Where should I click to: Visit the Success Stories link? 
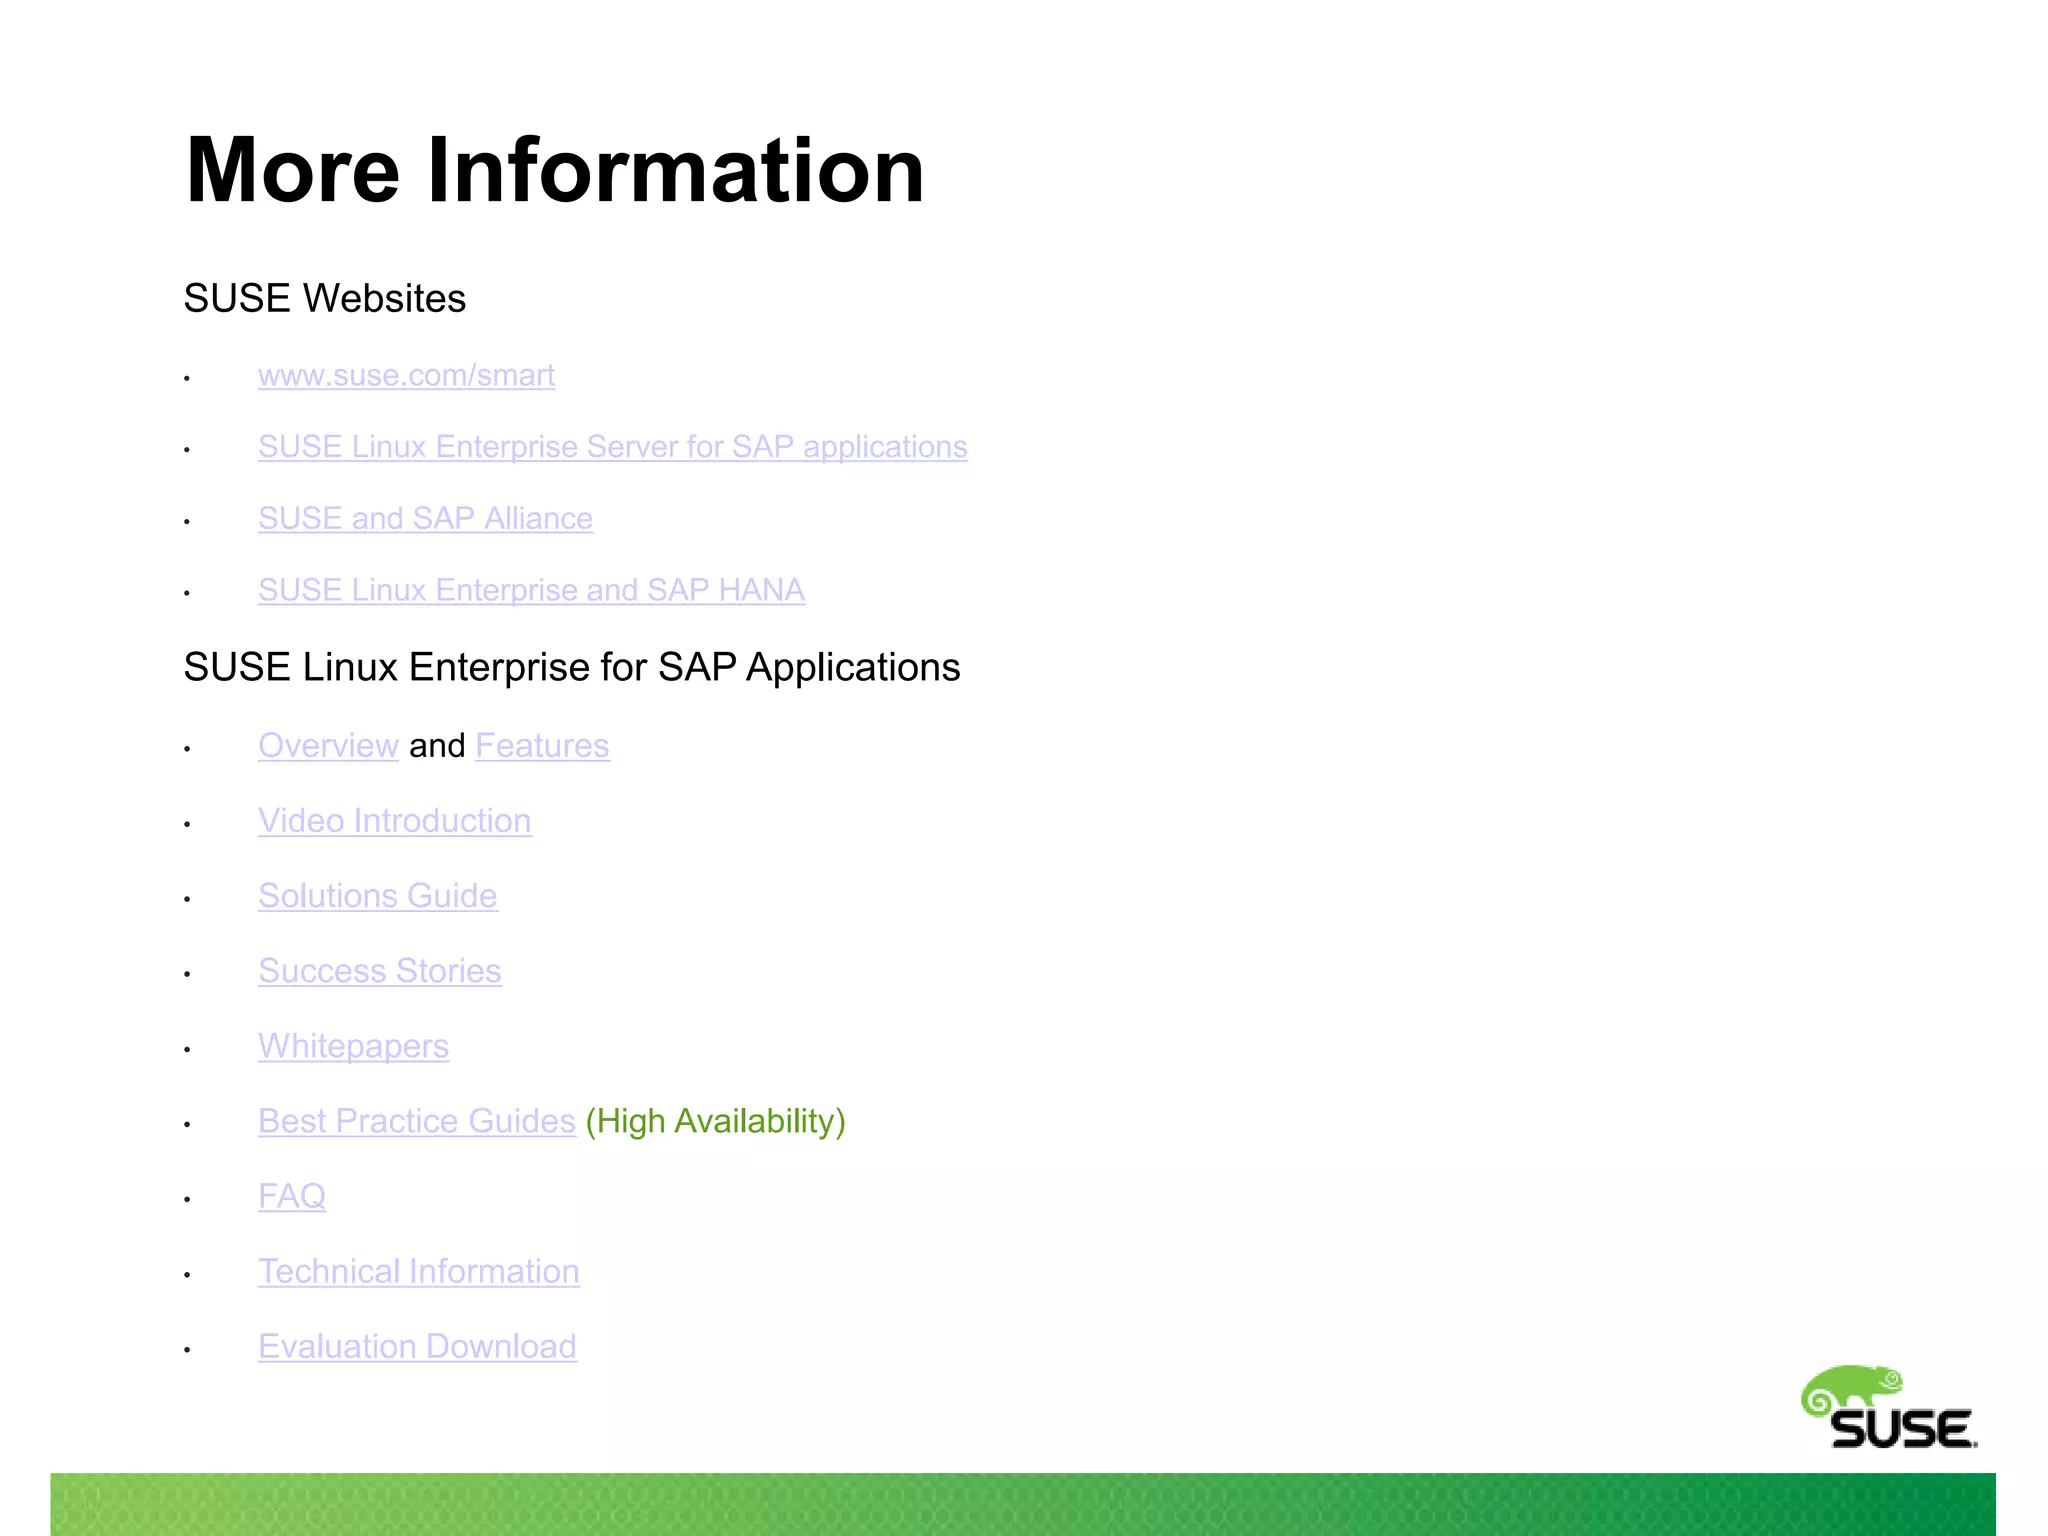380,970
